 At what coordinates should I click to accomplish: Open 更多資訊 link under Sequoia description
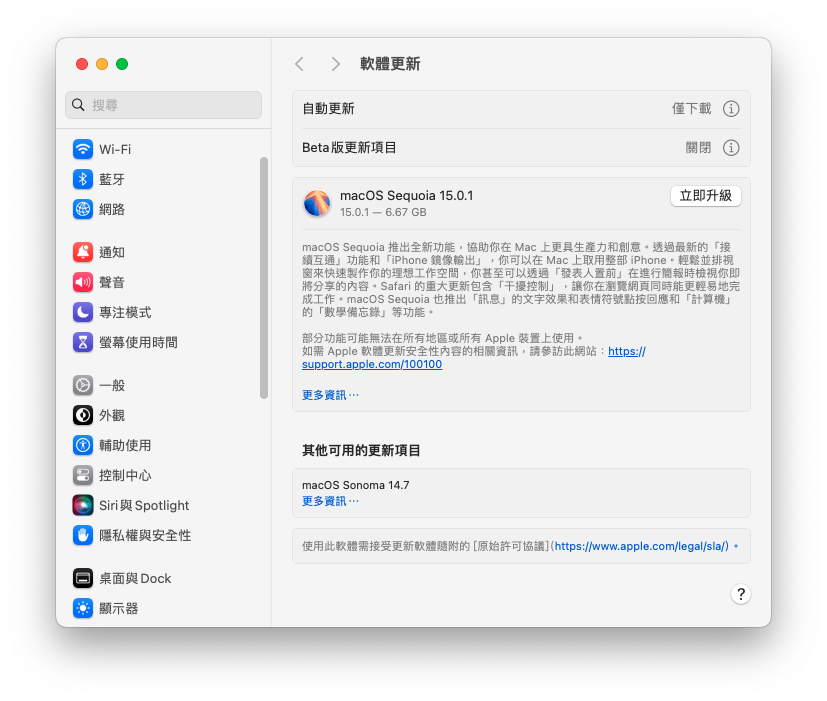(330, 395)
